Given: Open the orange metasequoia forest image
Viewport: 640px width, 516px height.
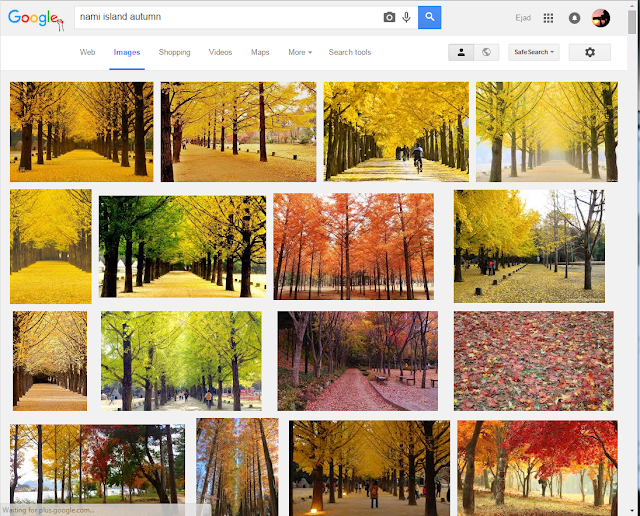Looking at the screenshot, I should [353, 247].
